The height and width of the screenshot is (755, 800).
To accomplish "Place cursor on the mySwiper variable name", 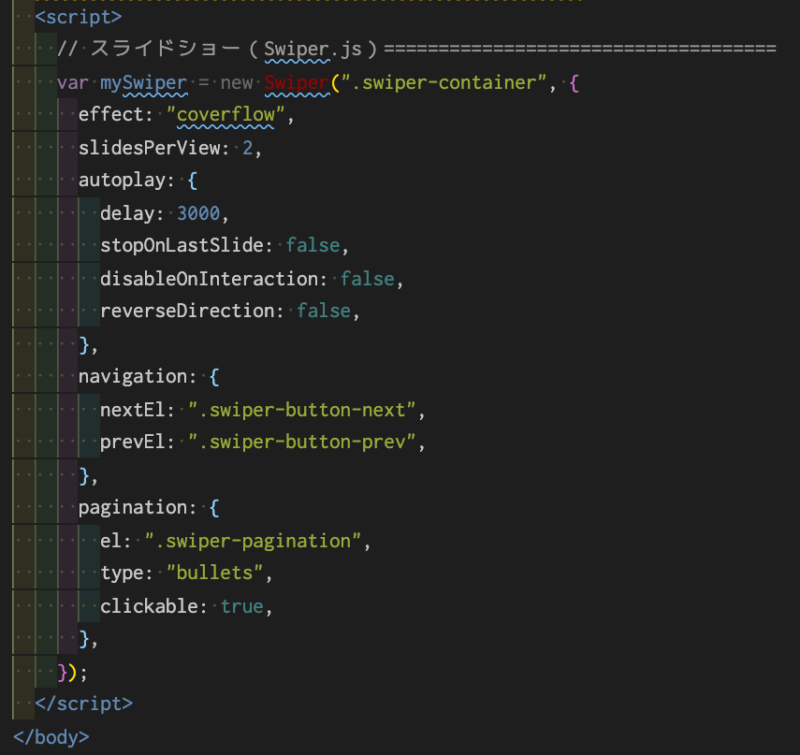I will [x=144, y=83].
